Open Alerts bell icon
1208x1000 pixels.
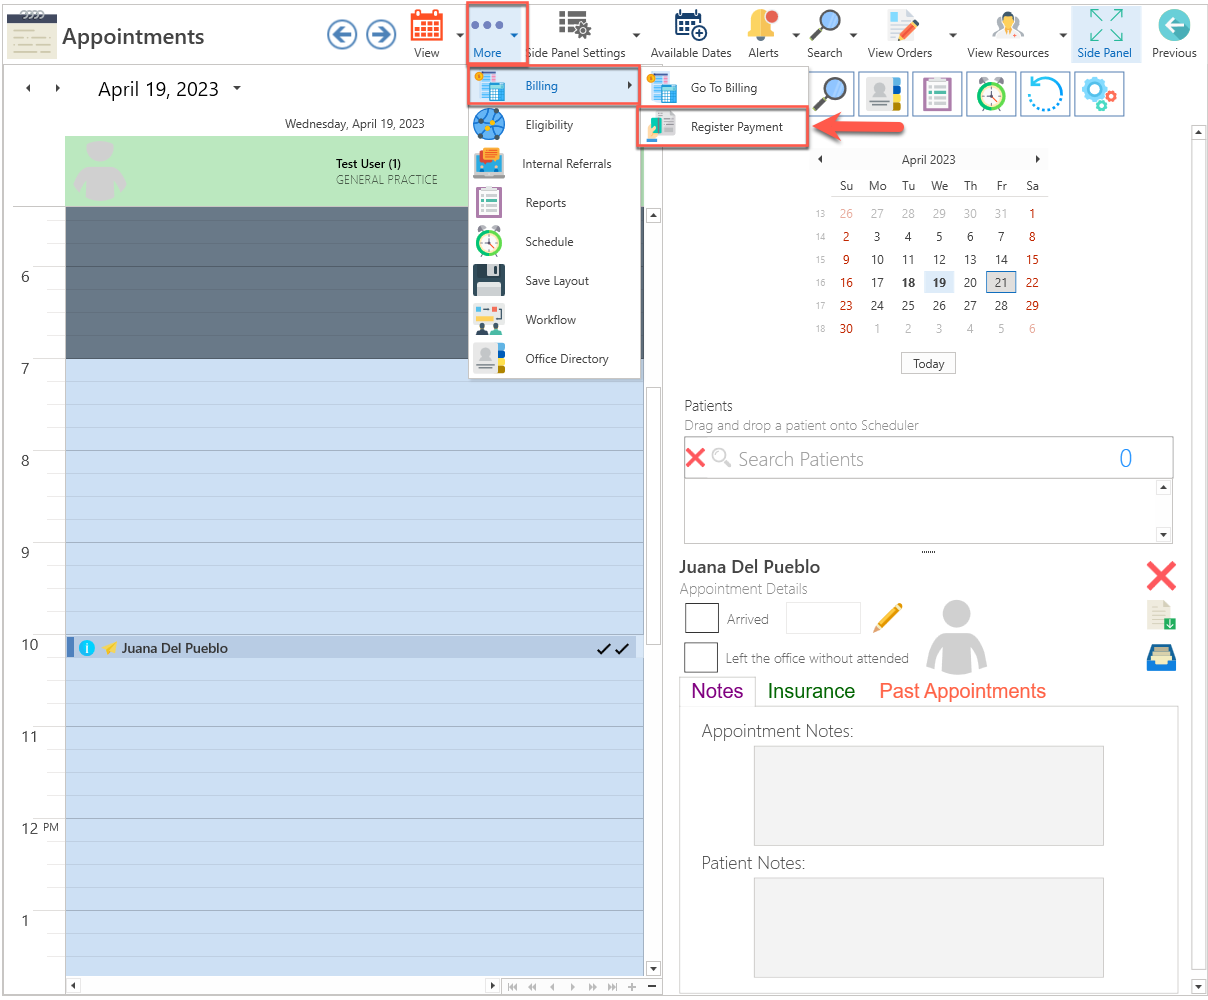pyautogui.click(x=763, y=35)
